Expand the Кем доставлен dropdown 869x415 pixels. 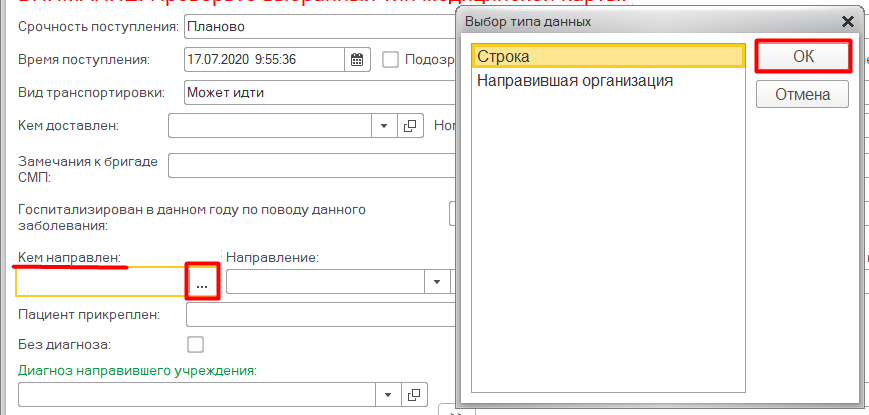click(x=385, y=126)
